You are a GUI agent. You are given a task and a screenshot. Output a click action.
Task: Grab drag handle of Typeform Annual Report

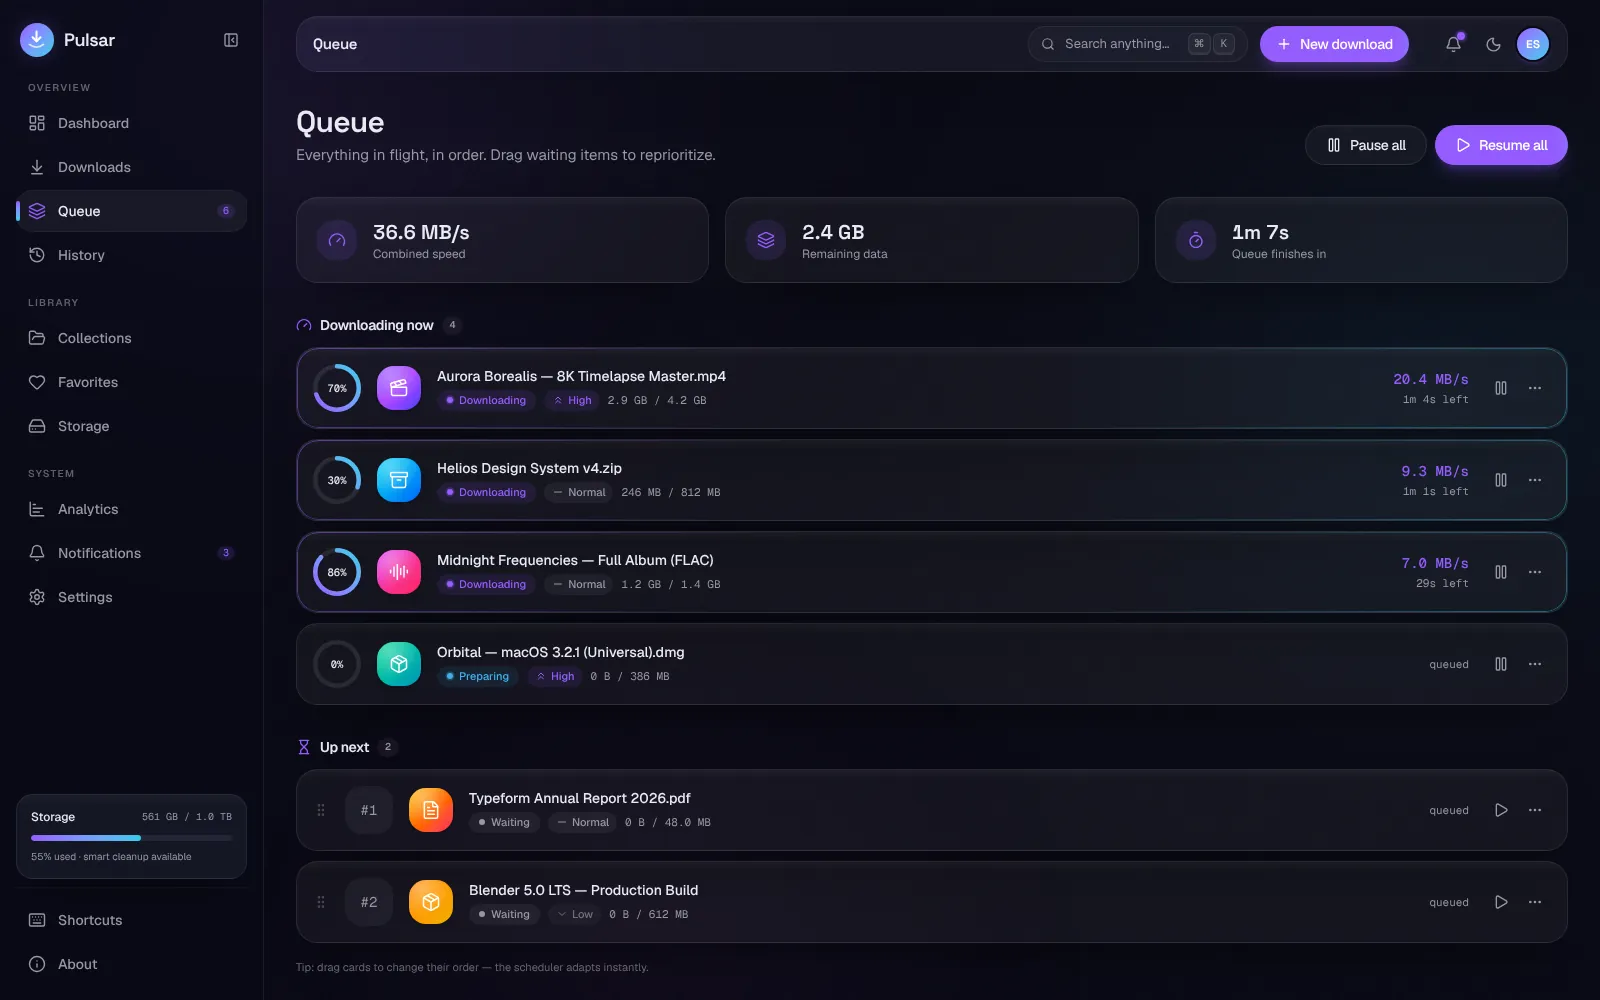point(321,810)
